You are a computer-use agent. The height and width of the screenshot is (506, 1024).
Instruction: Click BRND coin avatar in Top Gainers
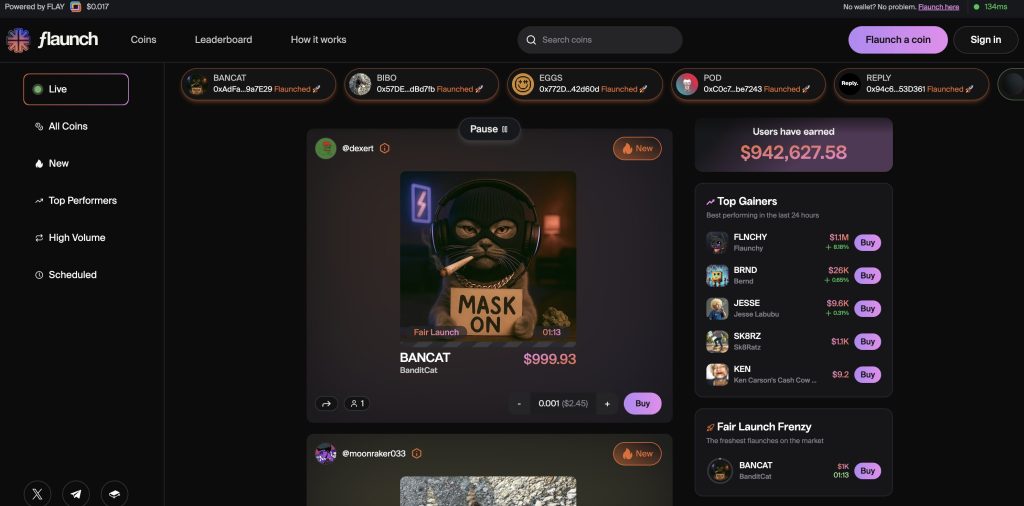tap(717, 276)
